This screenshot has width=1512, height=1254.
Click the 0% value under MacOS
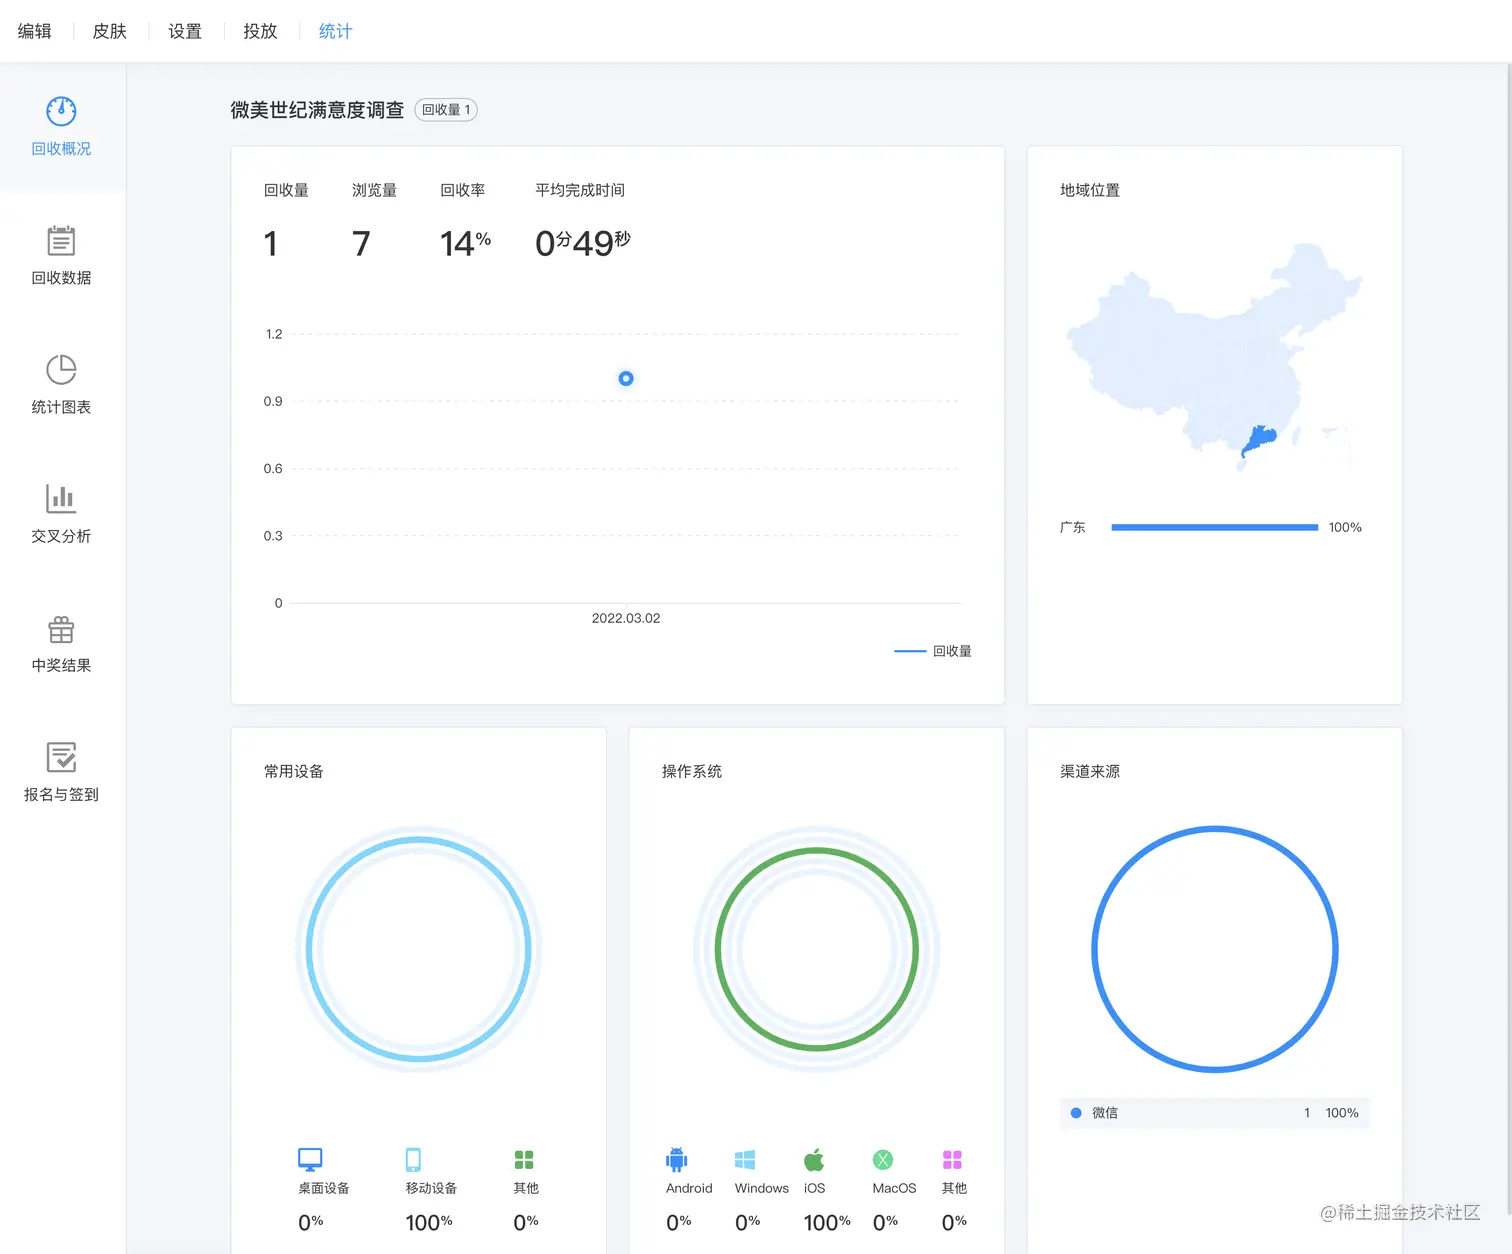[x=885, y=1222]
